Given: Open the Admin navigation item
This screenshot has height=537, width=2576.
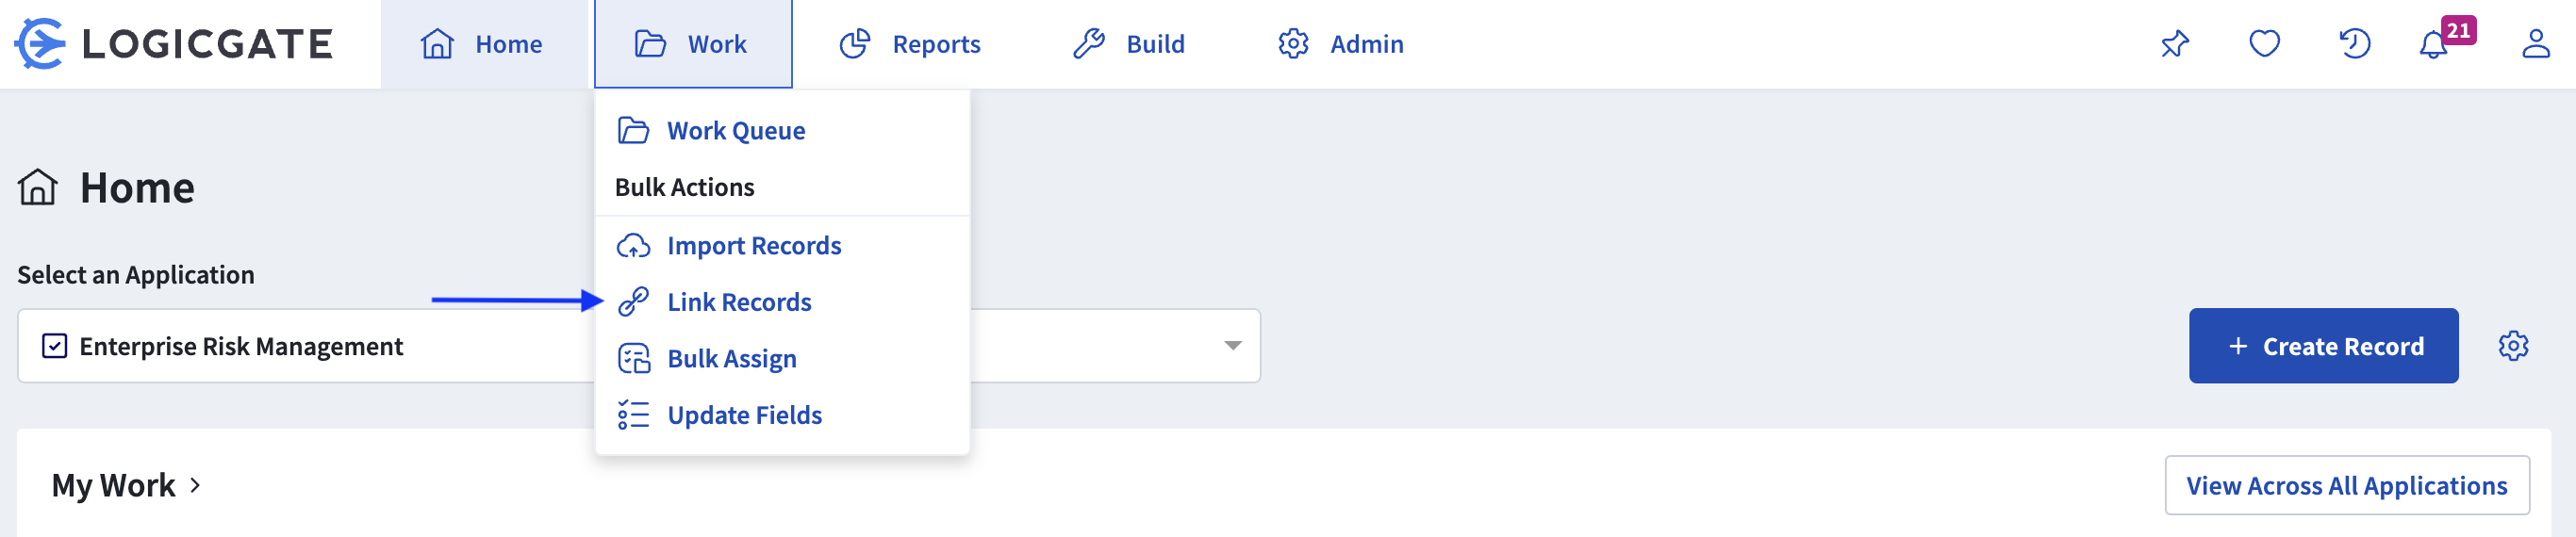Looking at the screenshot, I should (1341, 44).
